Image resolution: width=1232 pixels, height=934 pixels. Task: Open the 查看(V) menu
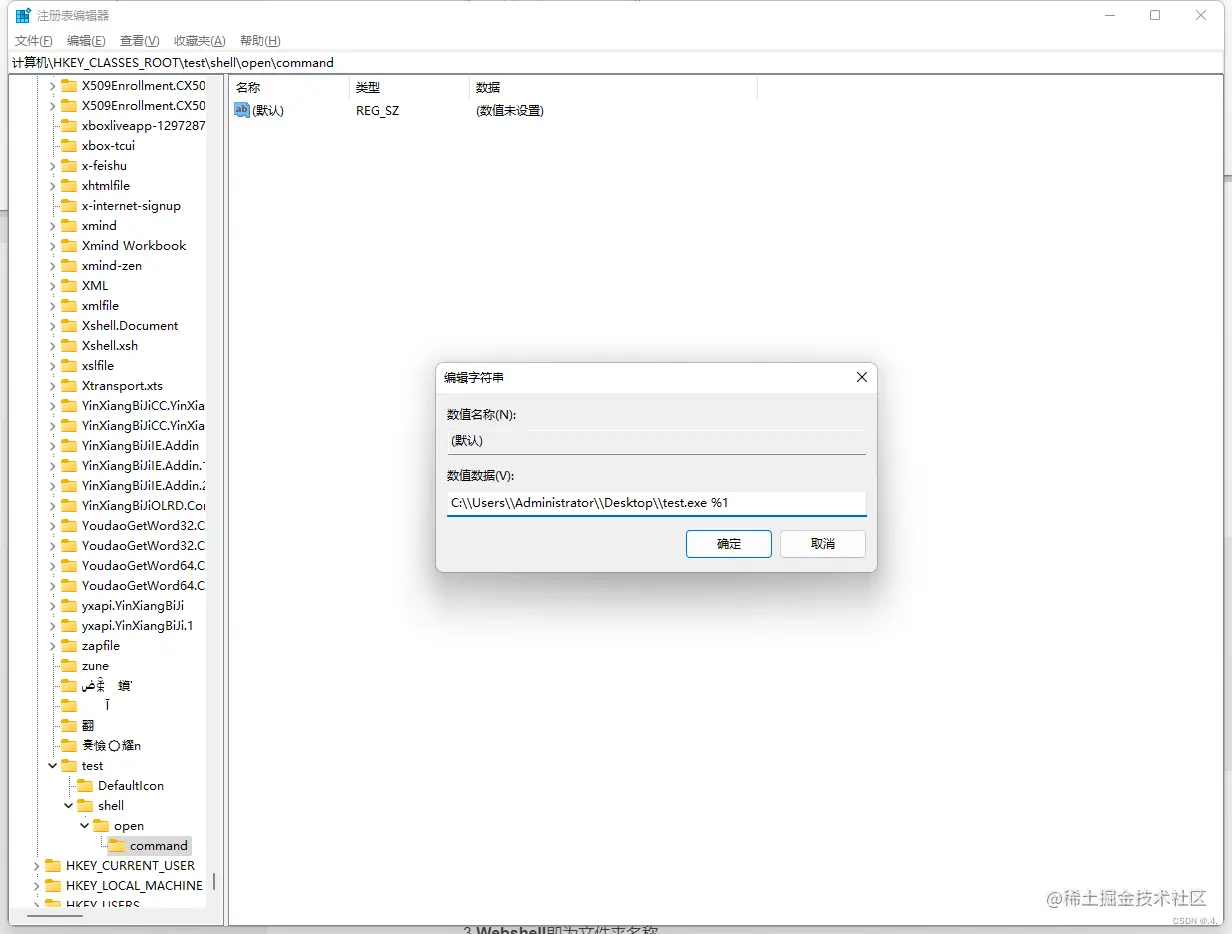139,41
